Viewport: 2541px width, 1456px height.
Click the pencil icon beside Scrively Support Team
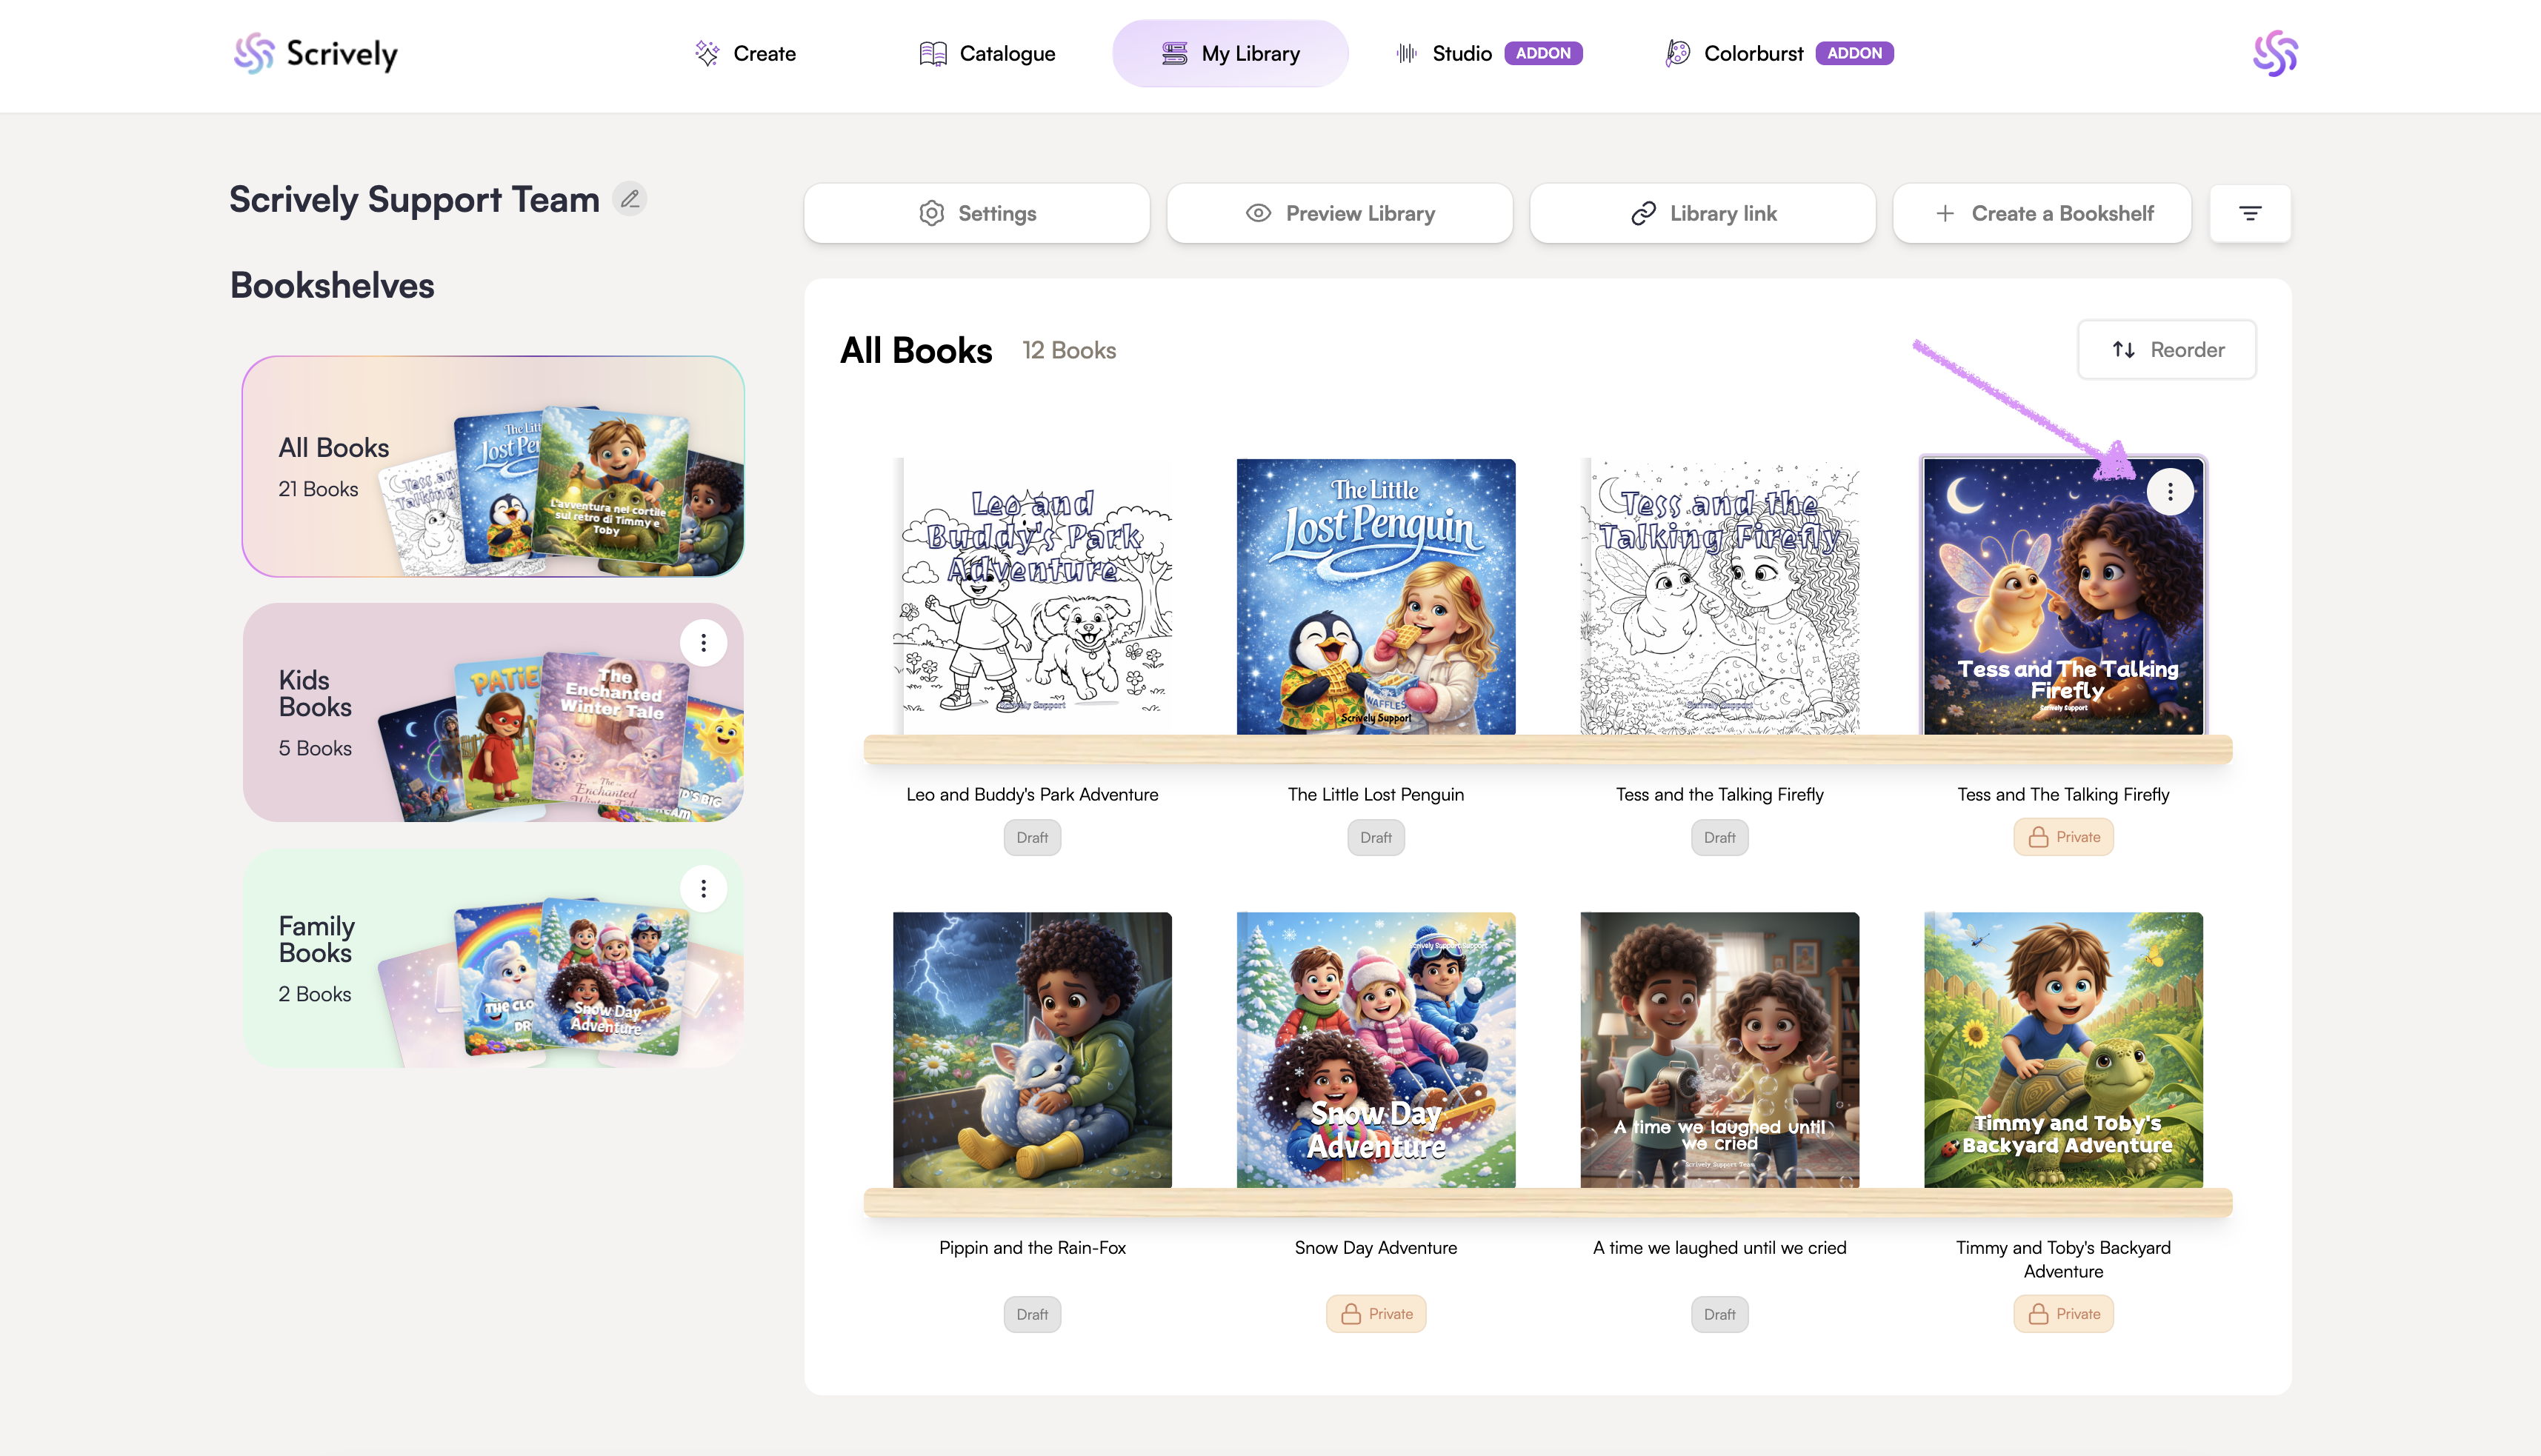629,199
